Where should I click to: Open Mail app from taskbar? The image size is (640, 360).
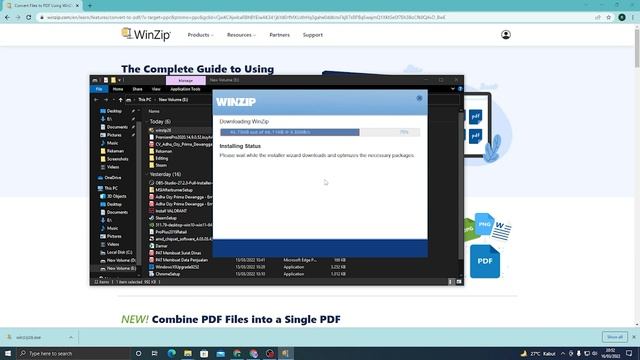tap(221, 353)
